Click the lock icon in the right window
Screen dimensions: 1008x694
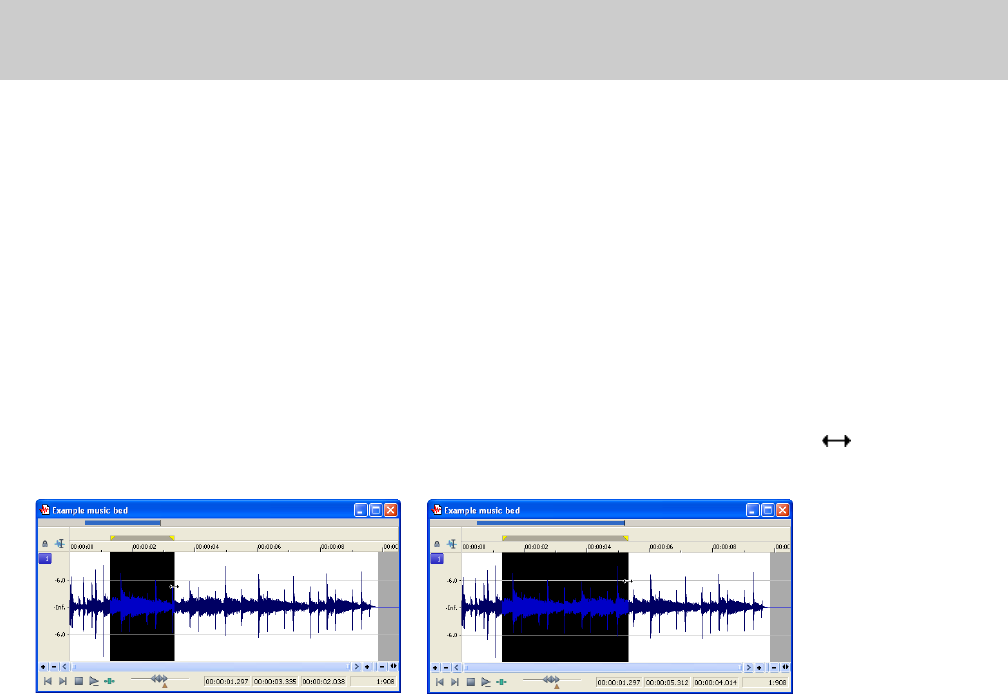click(x=437, y=544)
